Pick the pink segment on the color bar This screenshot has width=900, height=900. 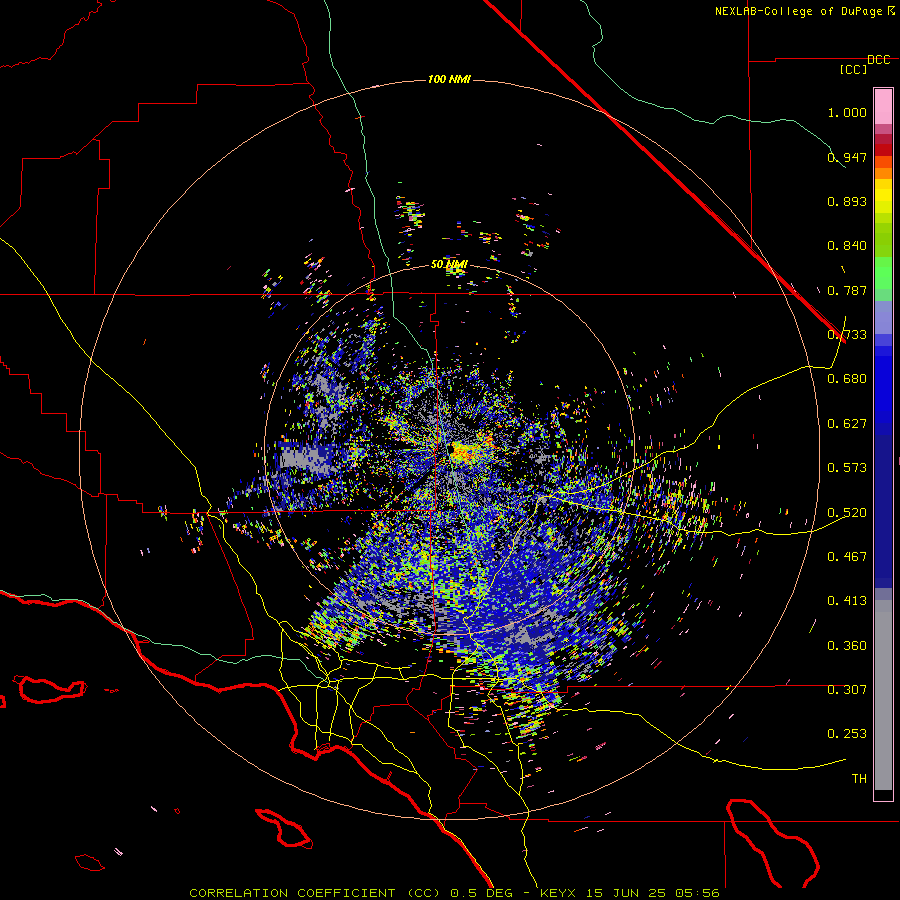pyautogui.click(x=883, y=106)
